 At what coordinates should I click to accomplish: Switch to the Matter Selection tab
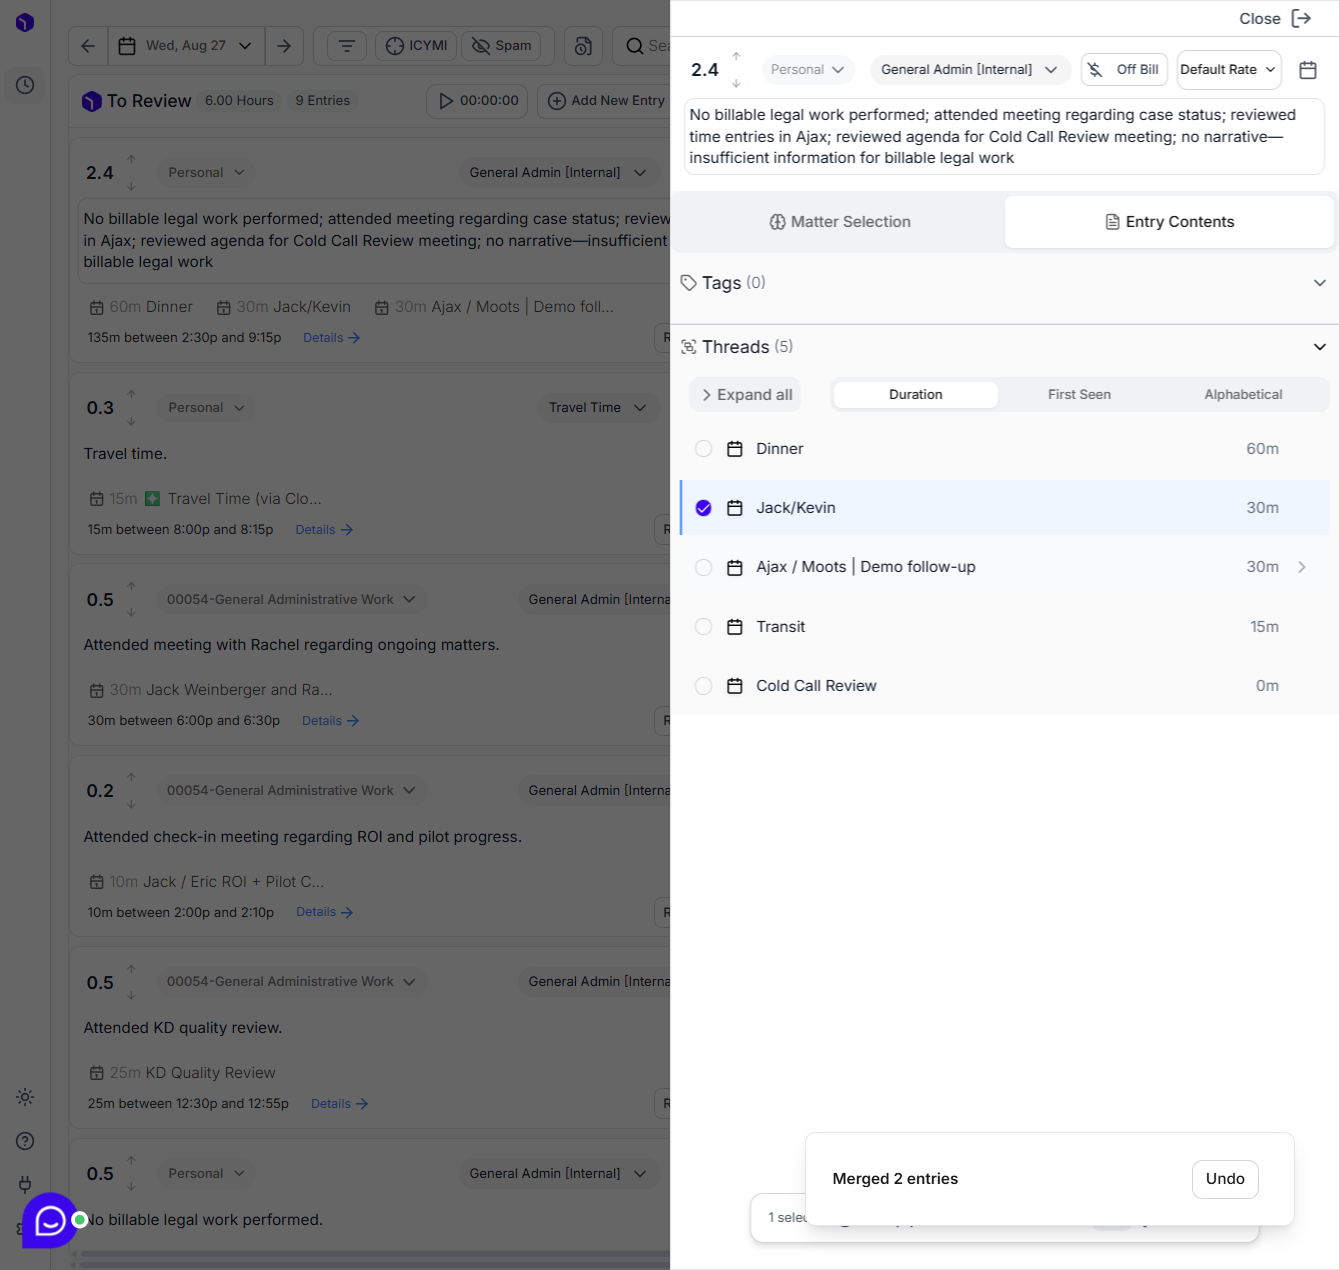(840, 222)
